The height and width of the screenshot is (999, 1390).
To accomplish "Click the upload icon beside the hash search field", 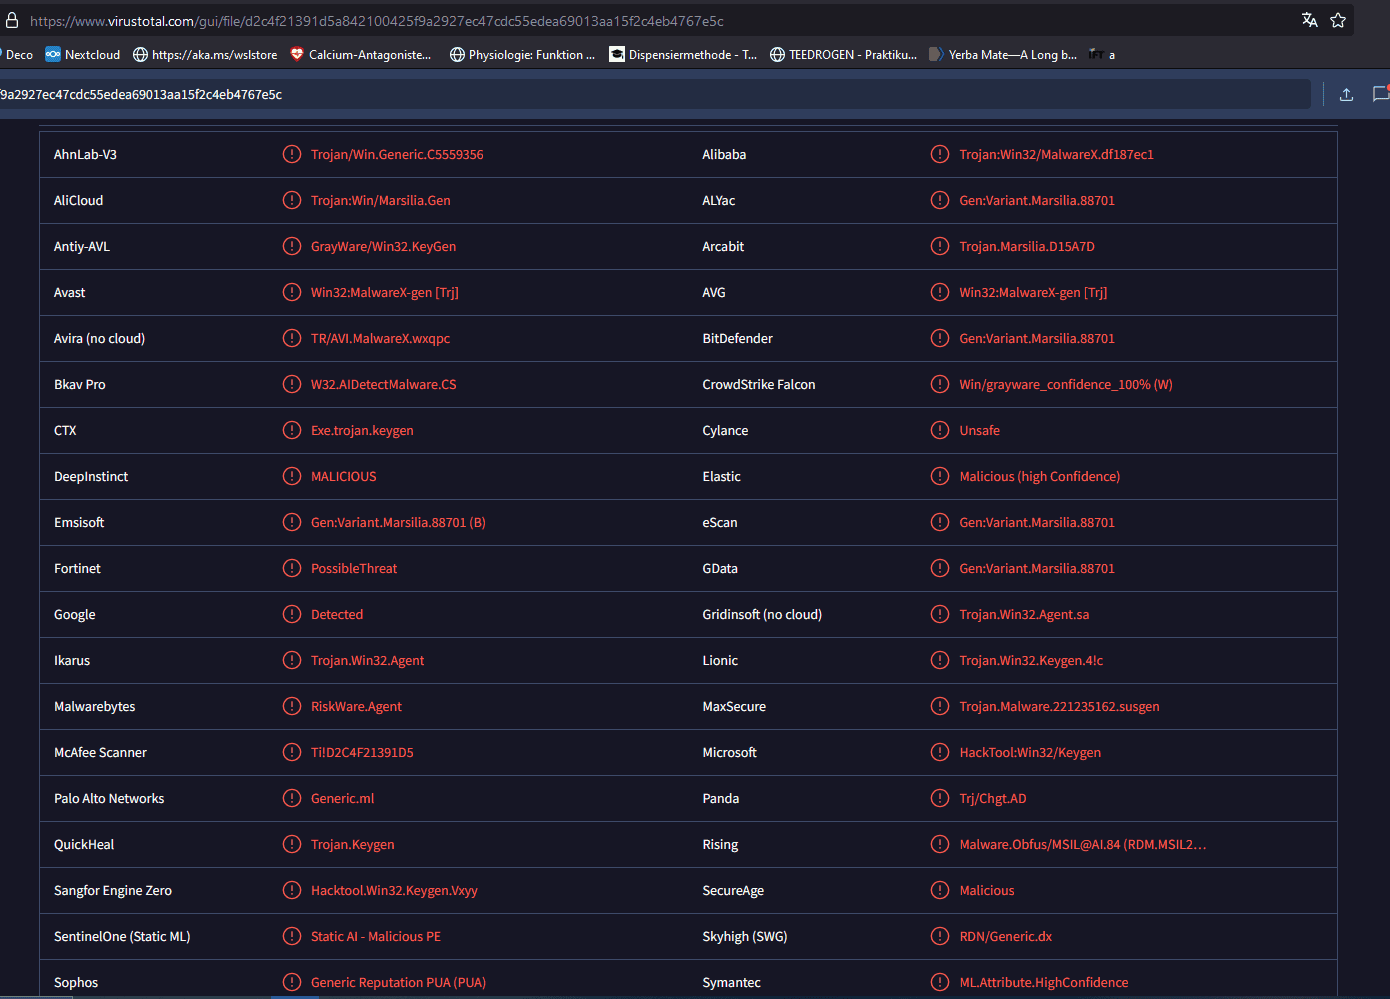I will (1346, 94).
